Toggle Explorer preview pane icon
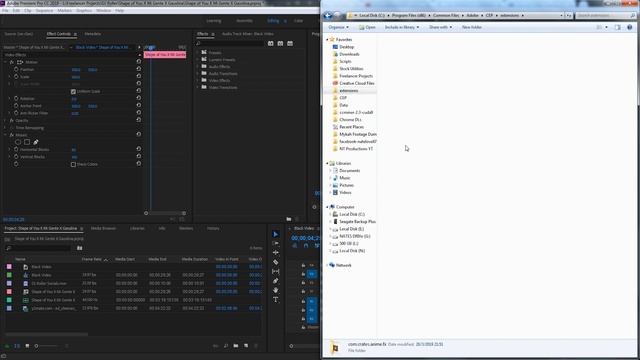The height and width of the screenshot is (360, 640). tap(618, 27)
